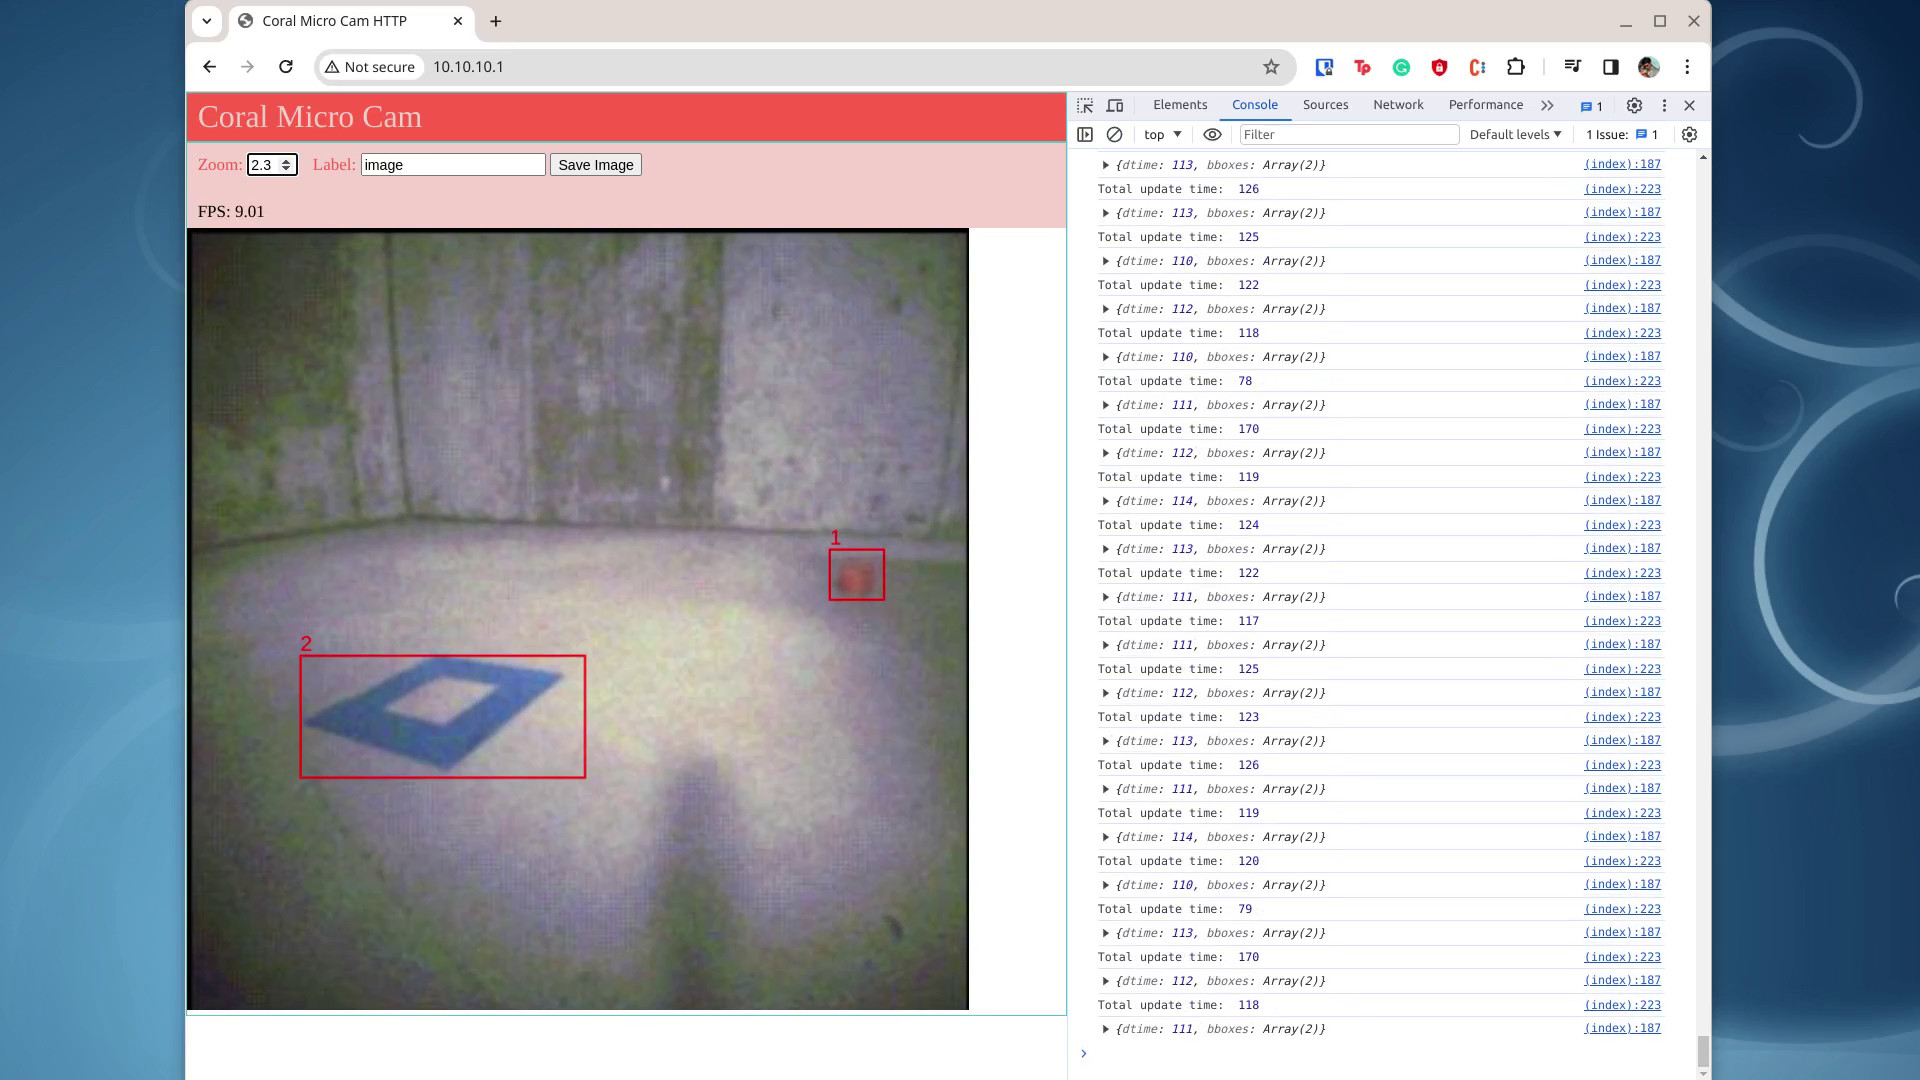Open the more DevTools panels chevron menu
The height and width of the screenshot is (1080, 1920).
coord(1547,105)
